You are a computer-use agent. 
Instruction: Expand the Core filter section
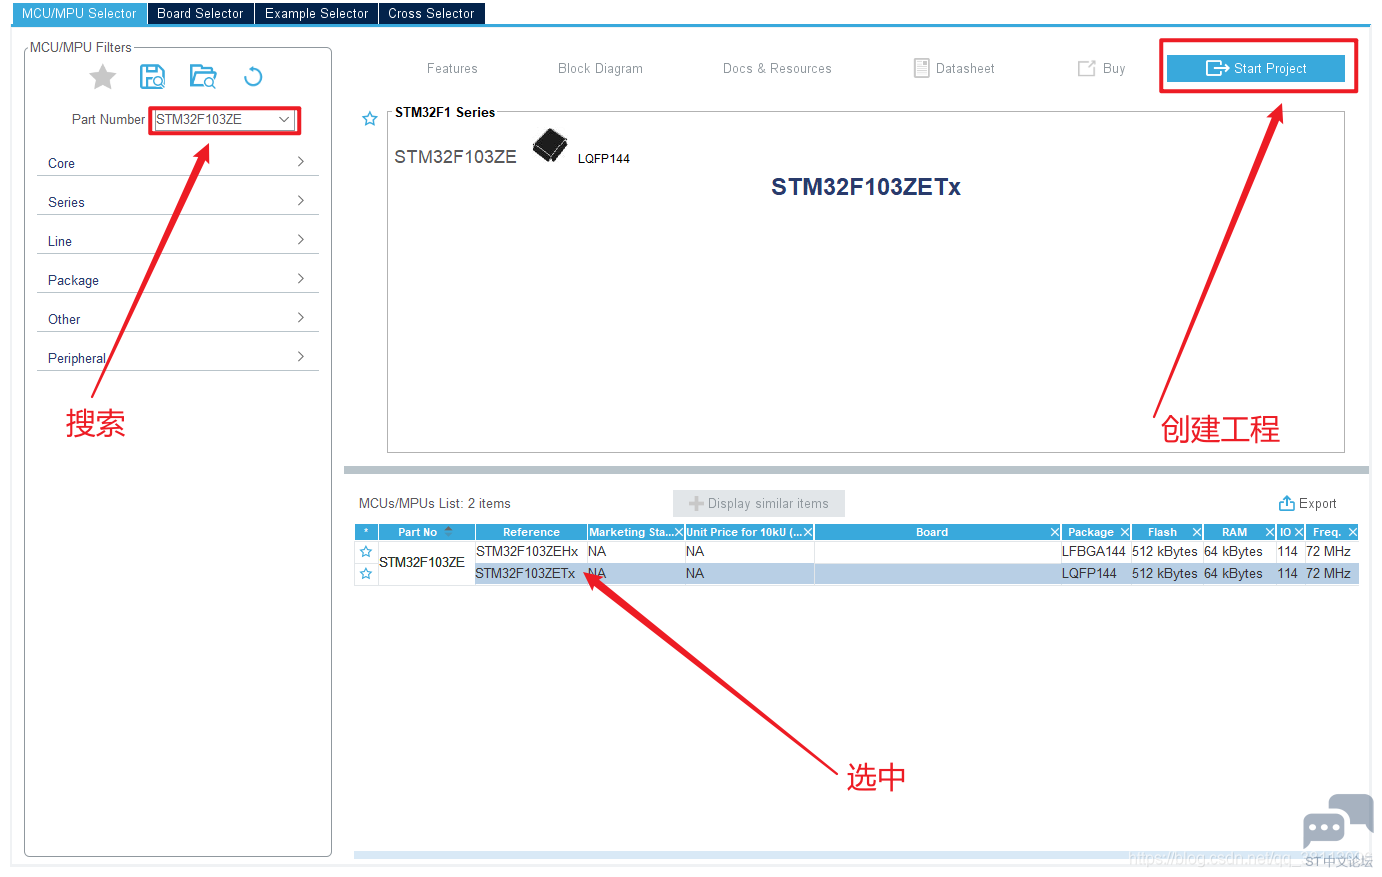click(178, 163)
